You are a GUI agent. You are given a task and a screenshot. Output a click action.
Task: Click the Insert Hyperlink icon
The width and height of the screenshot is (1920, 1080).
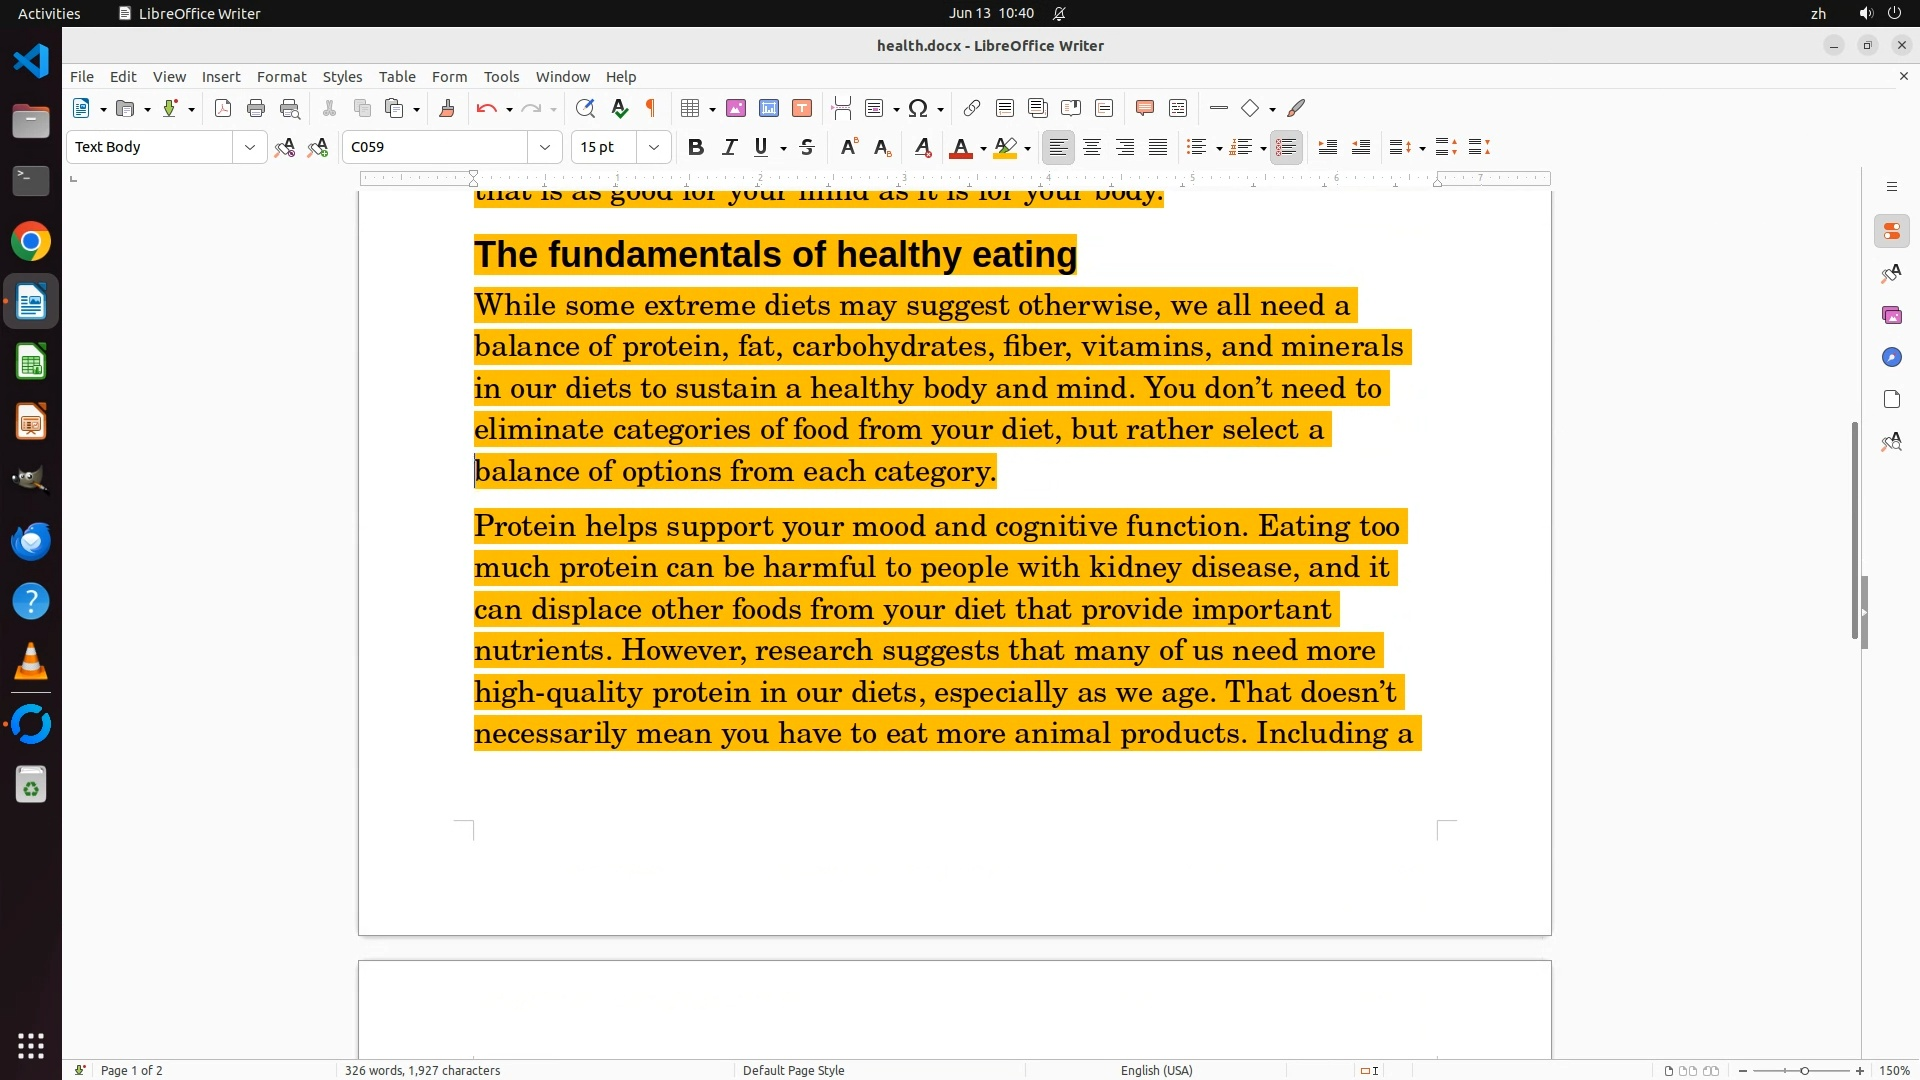[x=971, y=109]
